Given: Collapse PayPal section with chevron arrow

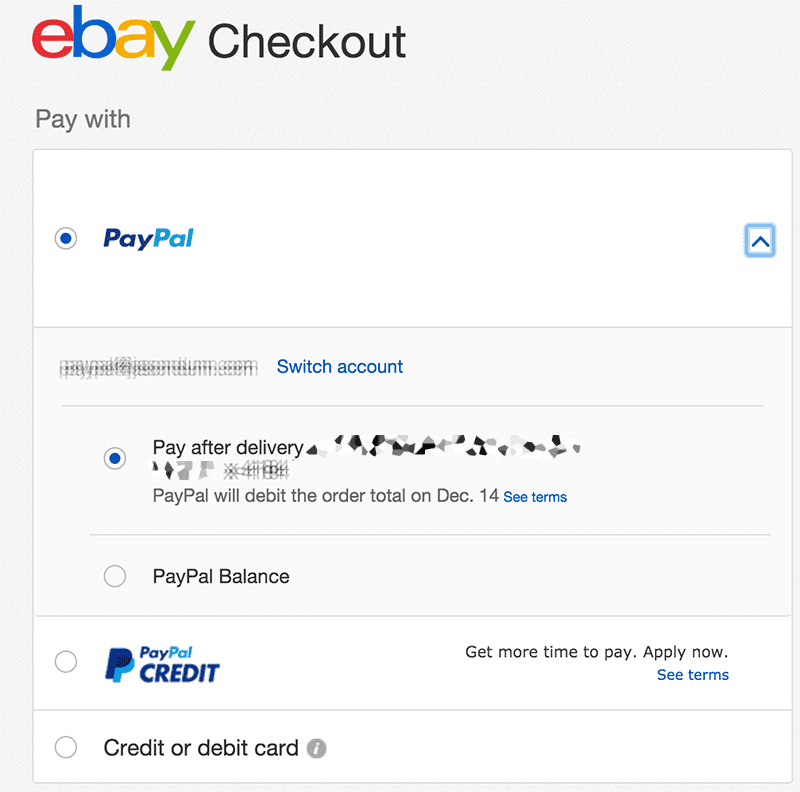Looking at the screenshot, I should 760,240.
